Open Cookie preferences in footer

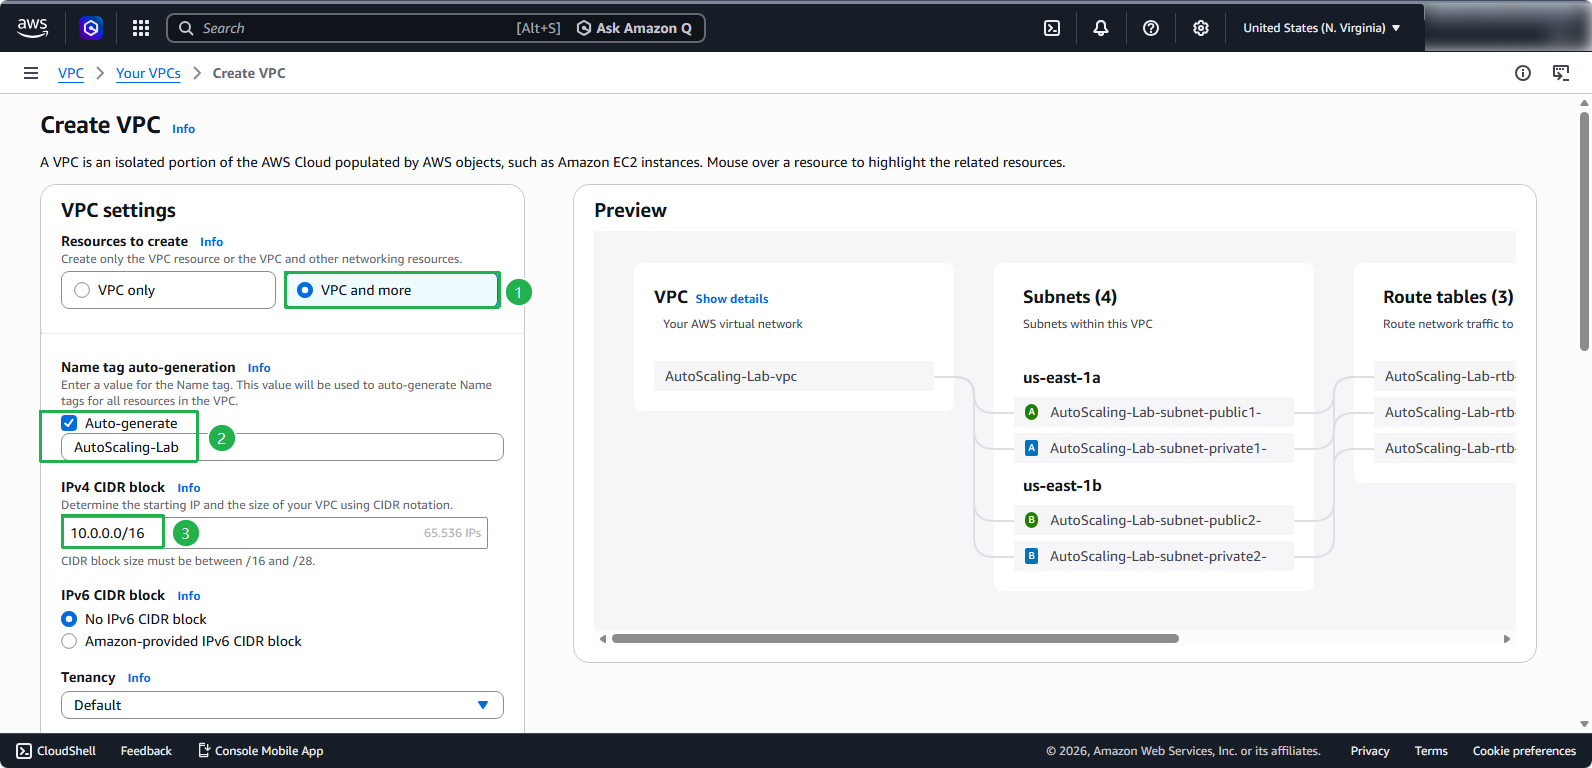[1524, 751]
